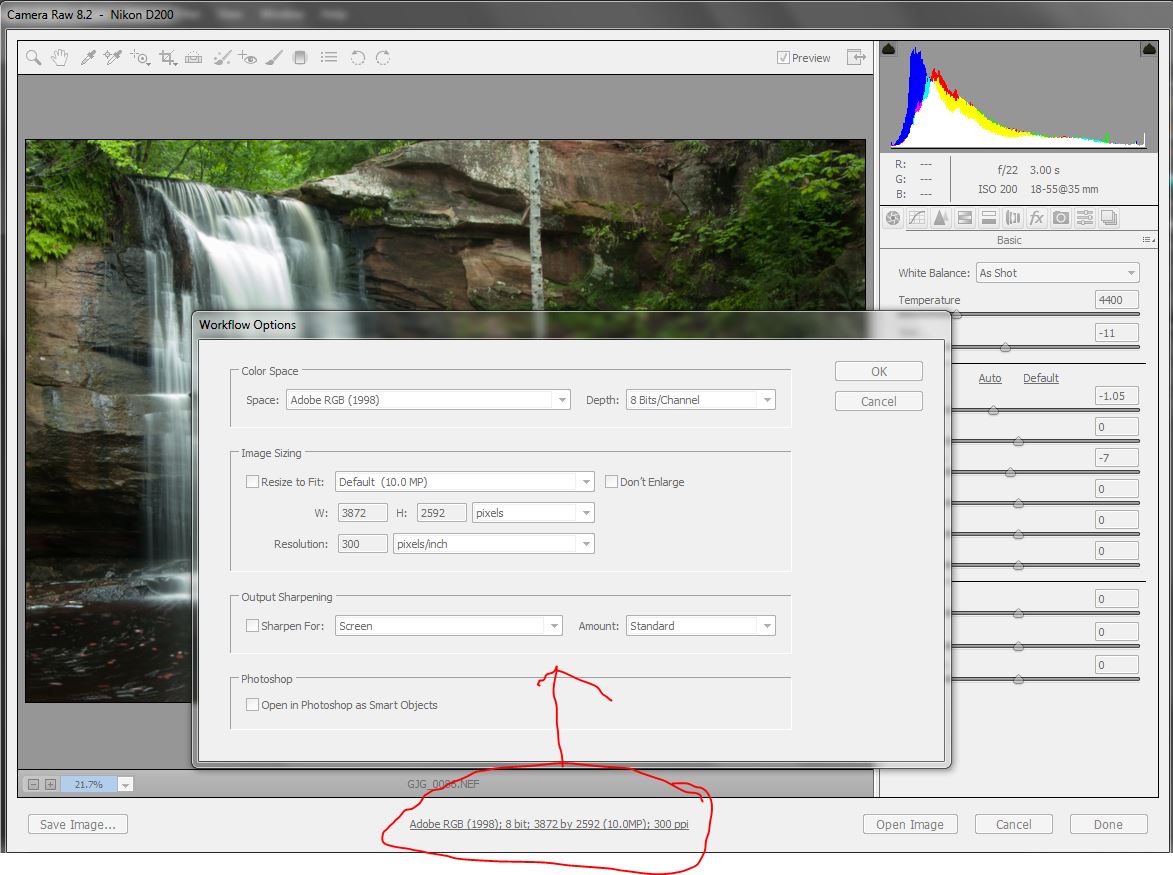Enable Don't Enlarge checkbox
Viewport: 1173px width, 875px height.
pos(611,482)
